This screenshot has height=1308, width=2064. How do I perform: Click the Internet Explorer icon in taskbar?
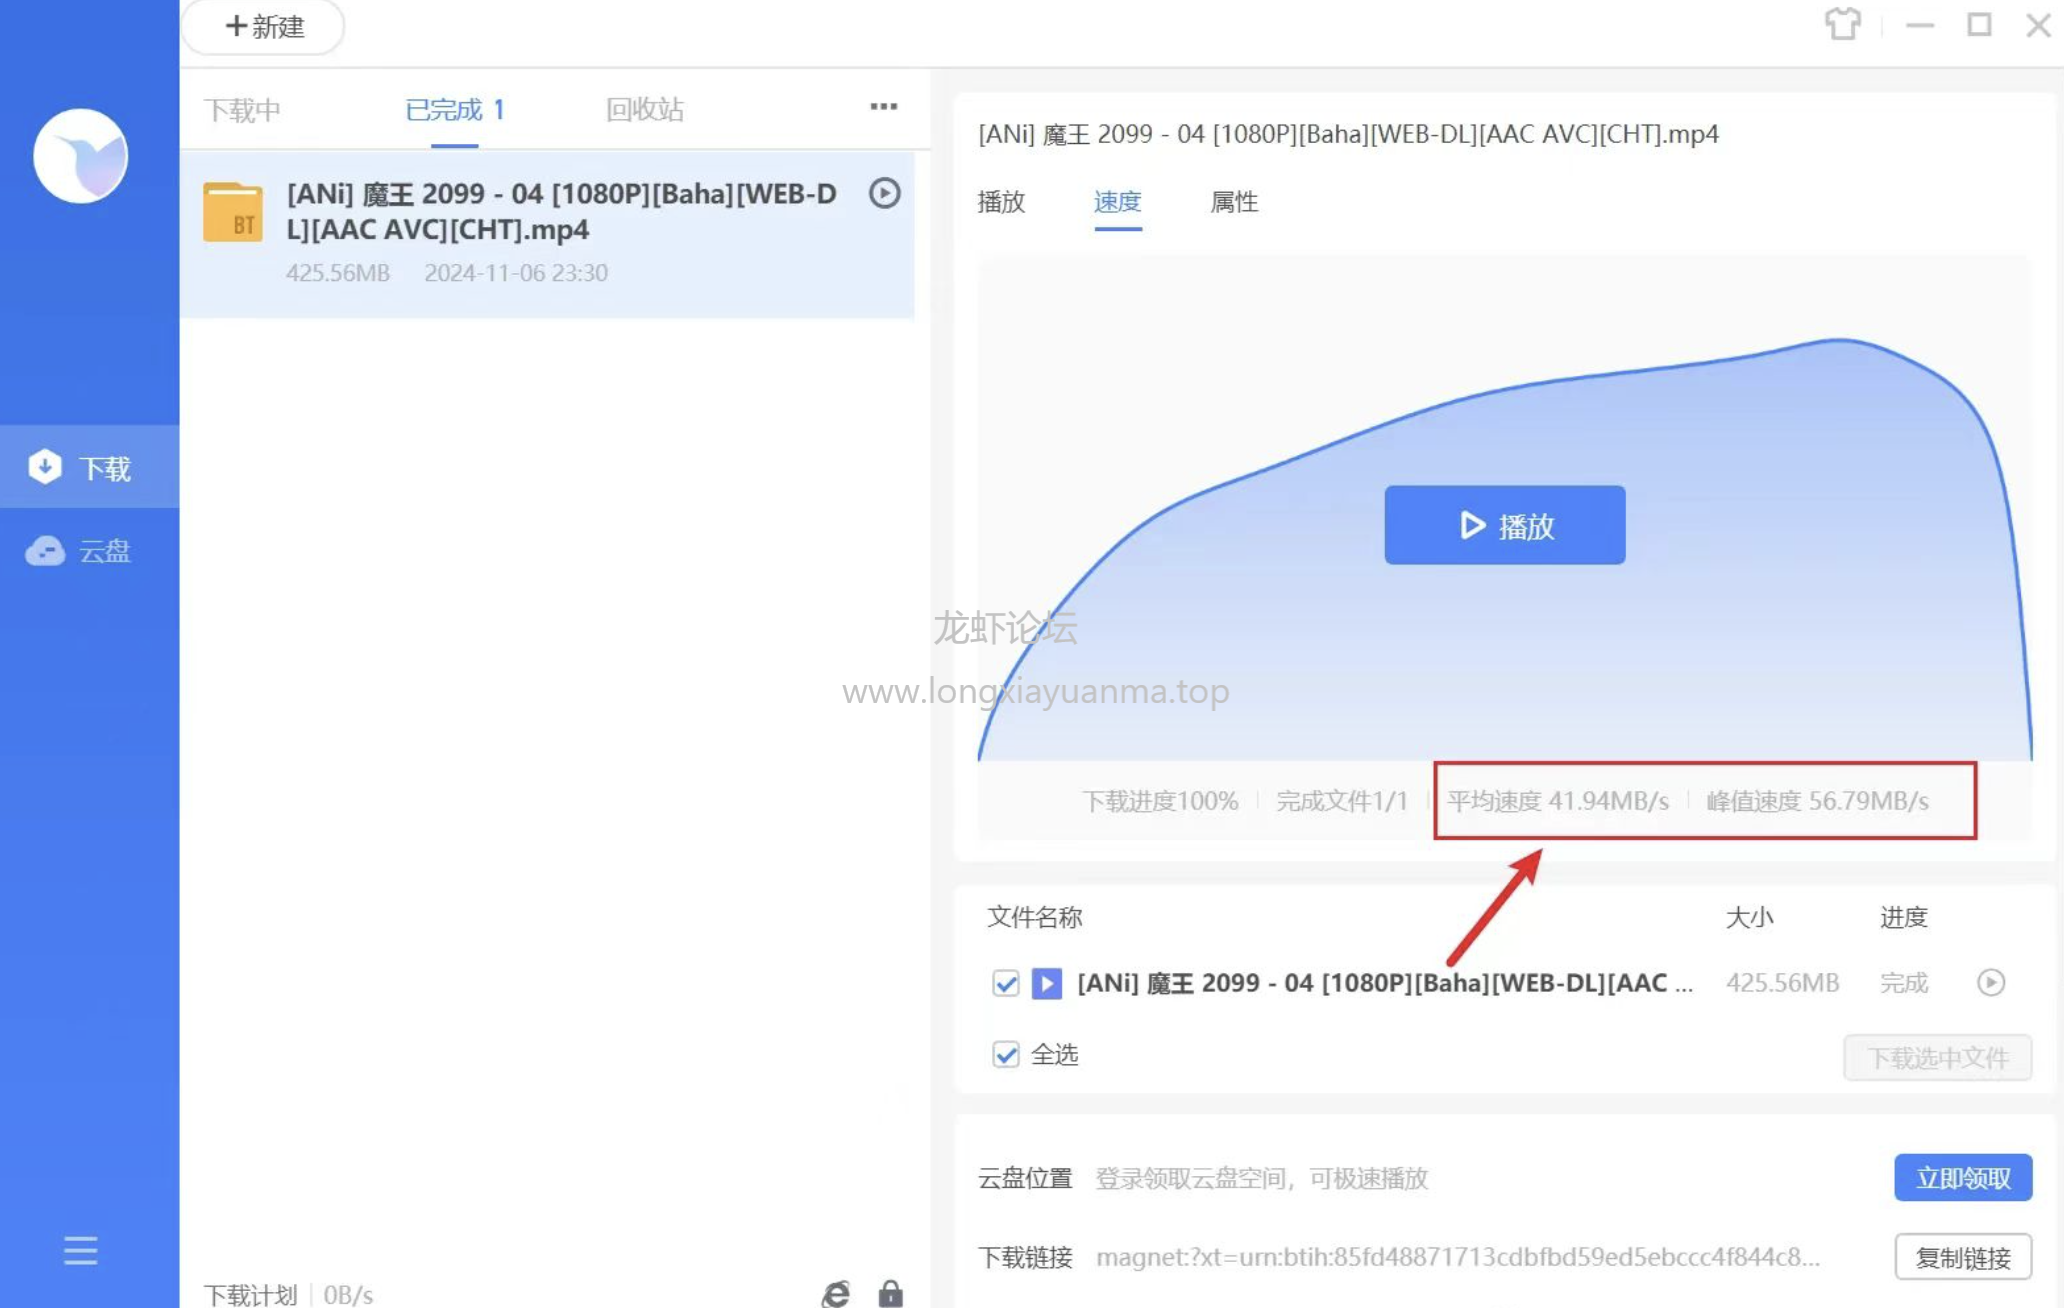835,1288
